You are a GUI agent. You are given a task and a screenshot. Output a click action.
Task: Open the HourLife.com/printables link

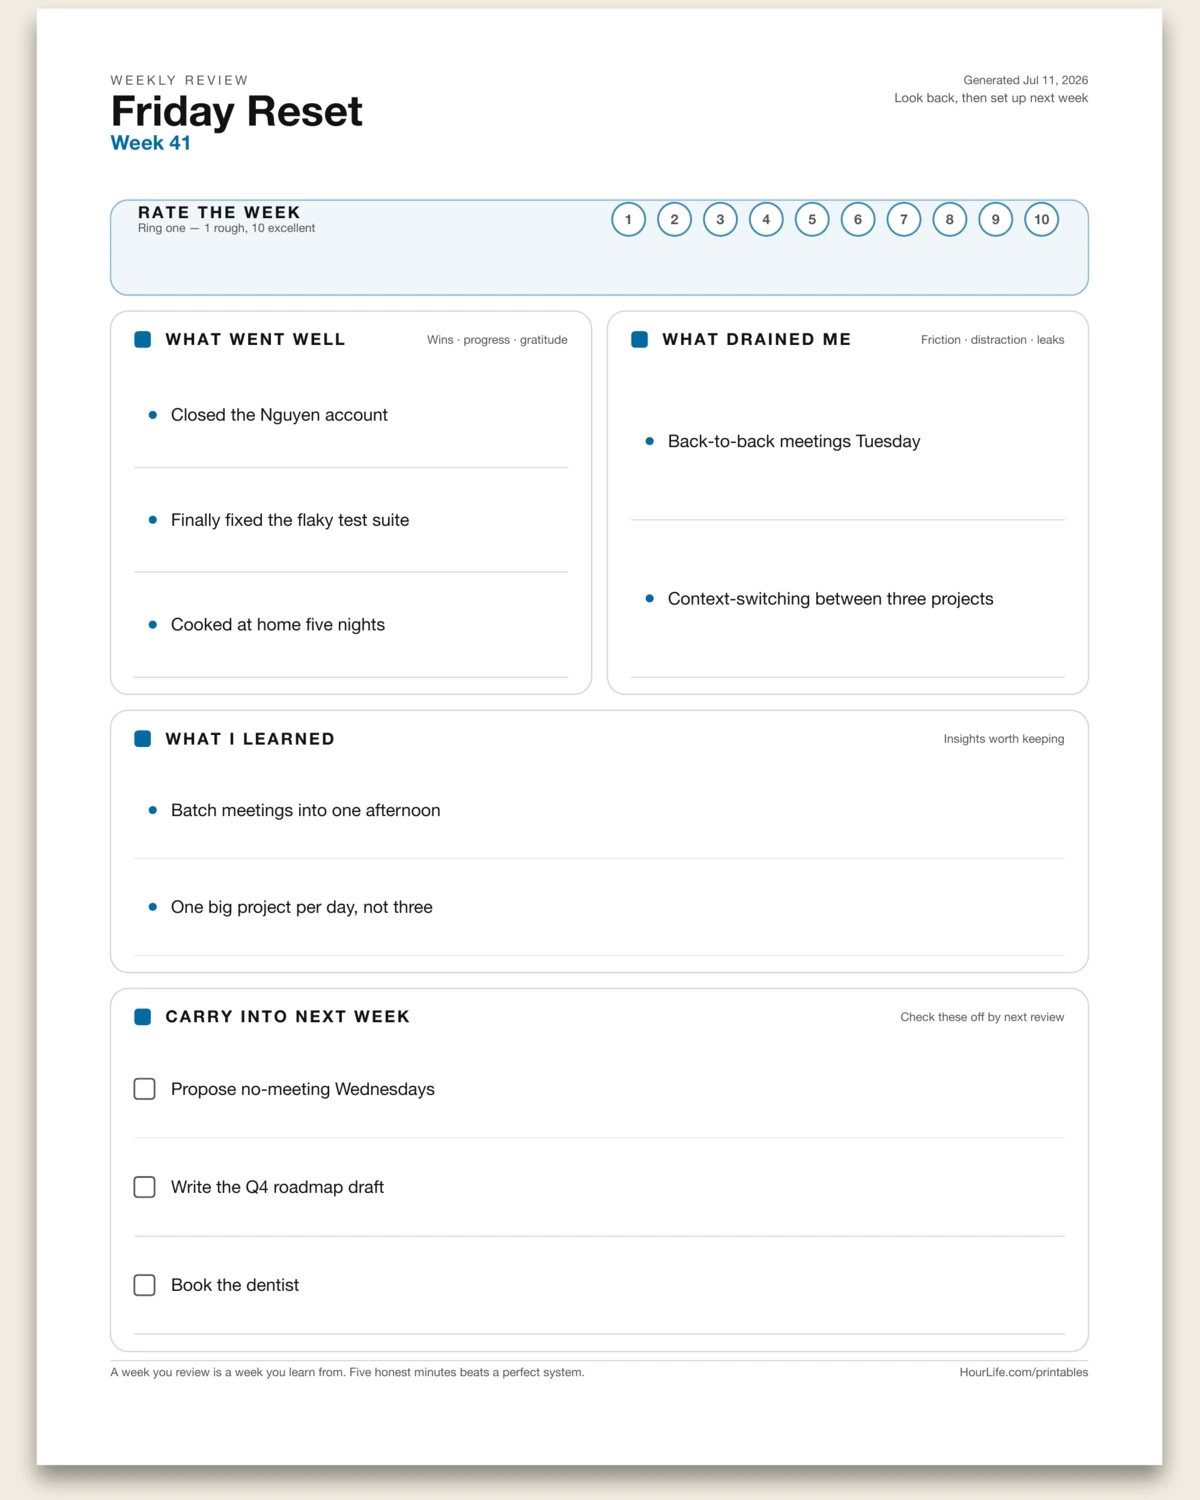pyautogui.click(x=1024, y=1372)
